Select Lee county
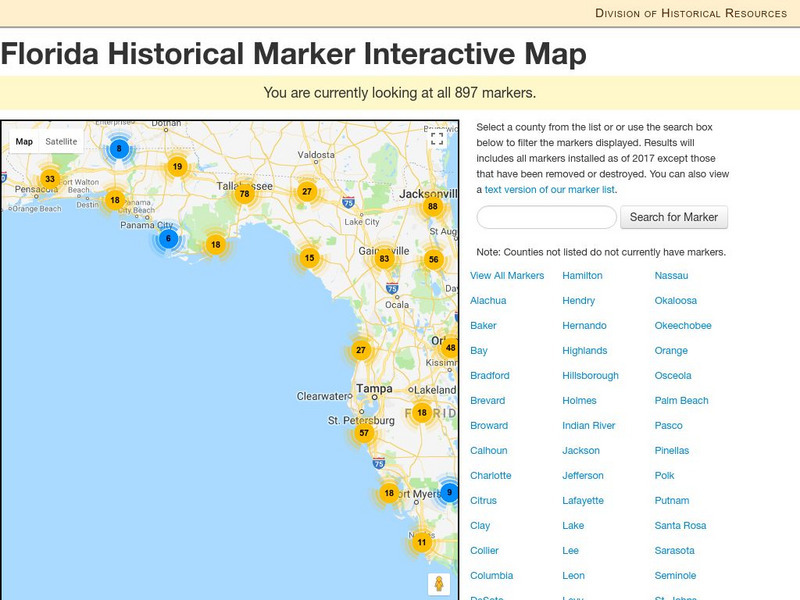800x600 pixels. pos(570,551)
